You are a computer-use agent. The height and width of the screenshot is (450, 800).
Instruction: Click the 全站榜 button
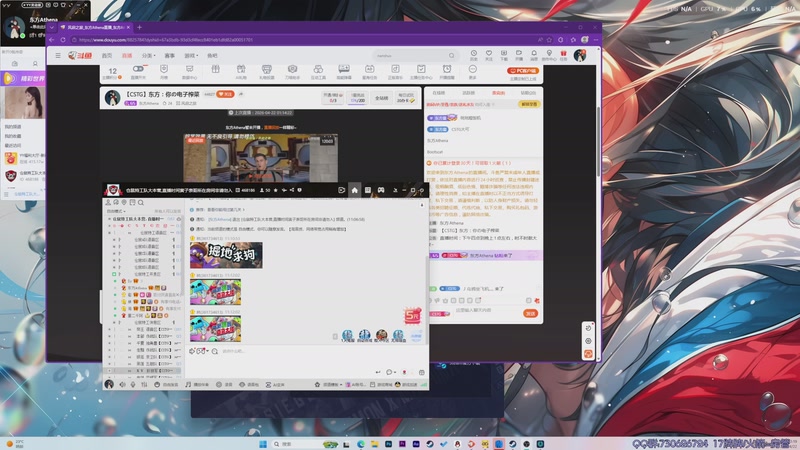pos(382,98)
